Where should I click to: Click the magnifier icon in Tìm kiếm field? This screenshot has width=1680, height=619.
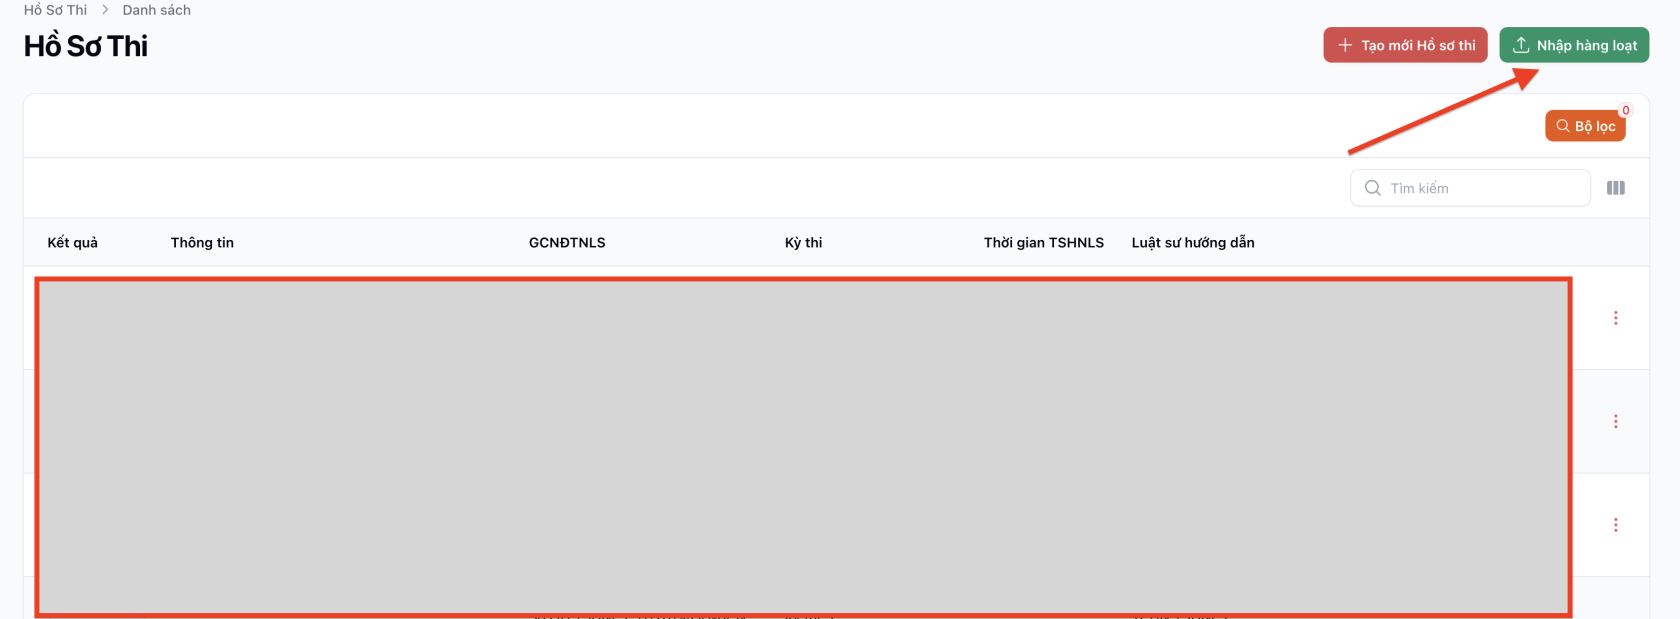point(1373,188)
